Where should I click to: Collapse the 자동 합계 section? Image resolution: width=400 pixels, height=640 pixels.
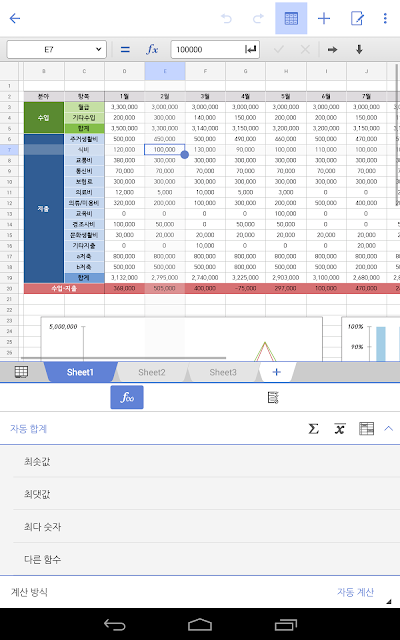389,429
